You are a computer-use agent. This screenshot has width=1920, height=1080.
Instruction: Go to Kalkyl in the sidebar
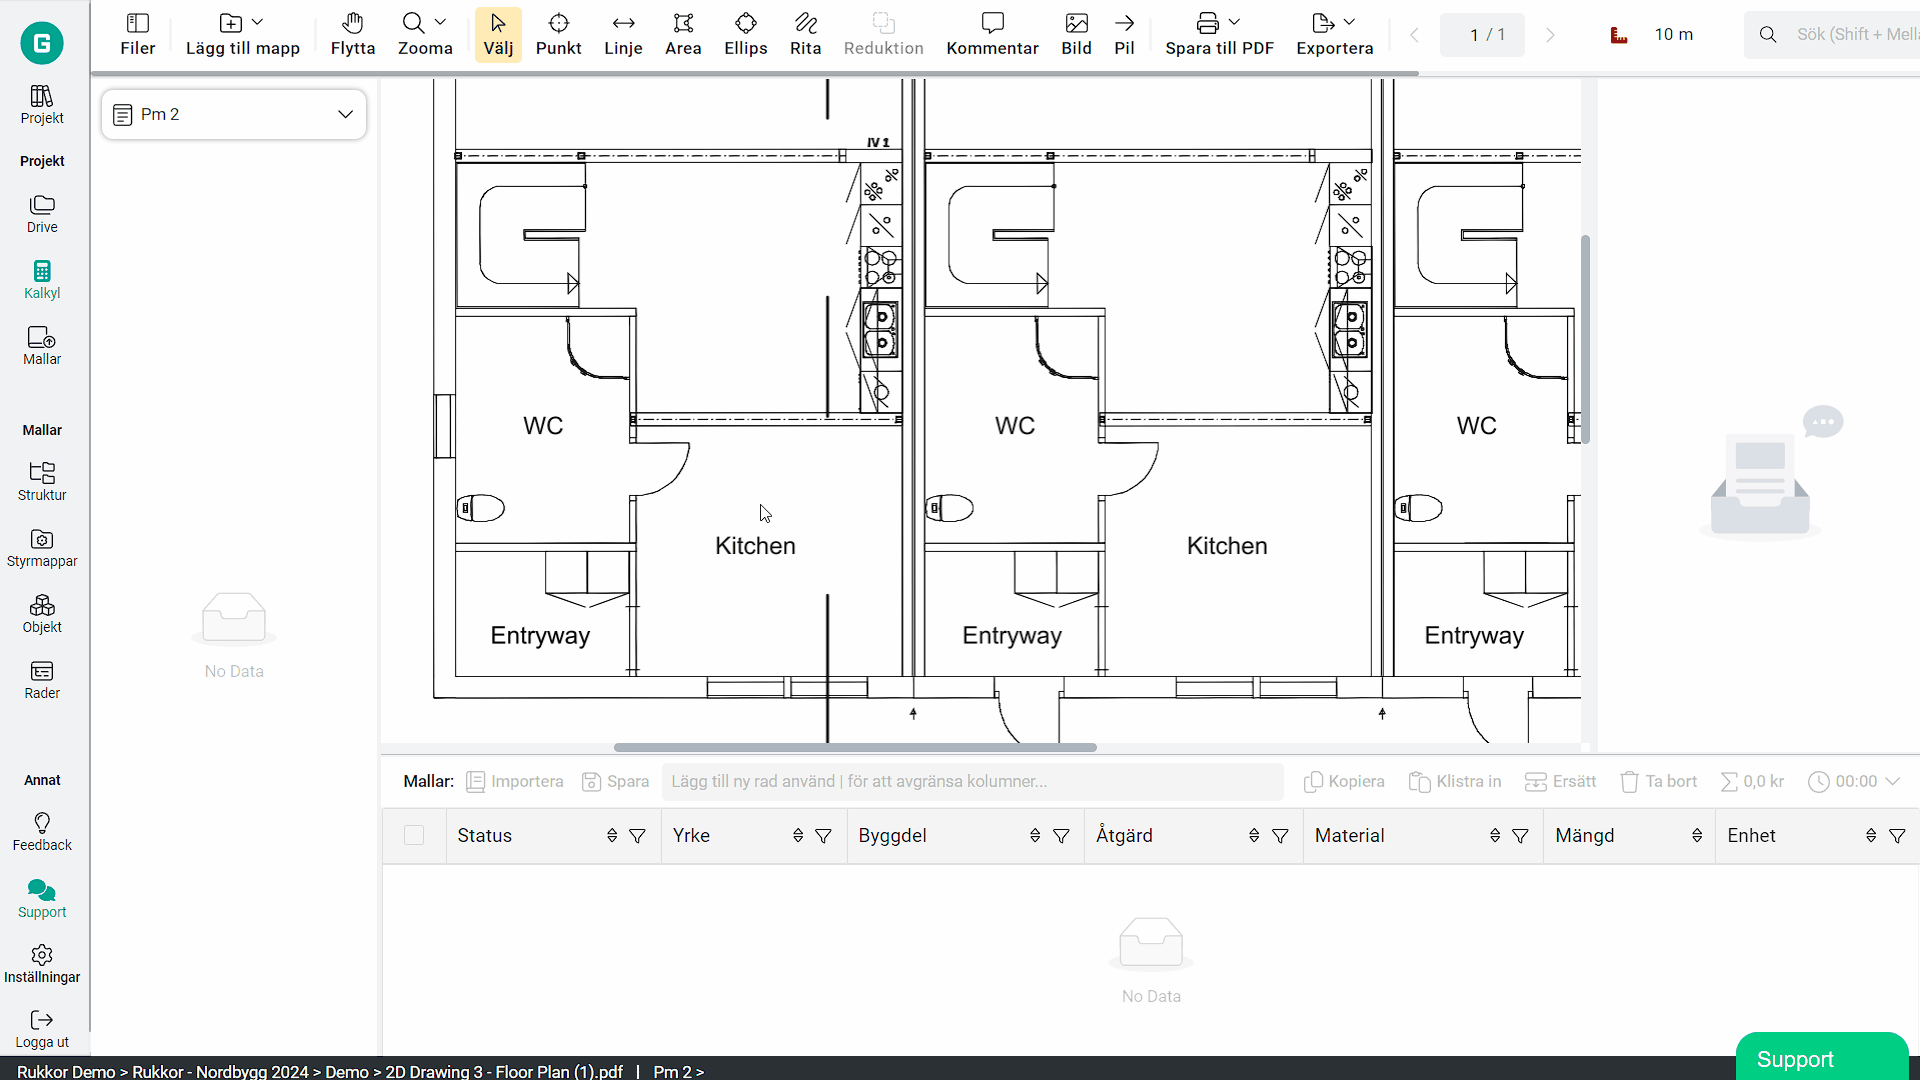point(42,280)
